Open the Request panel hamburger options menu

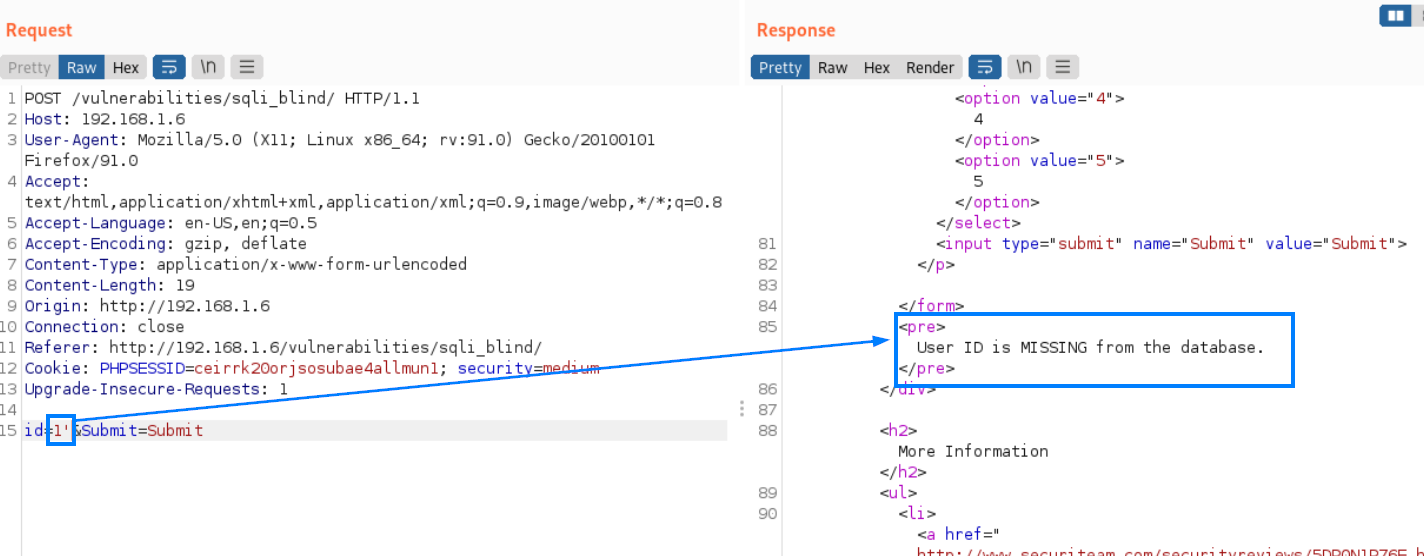tap(247, 67)
